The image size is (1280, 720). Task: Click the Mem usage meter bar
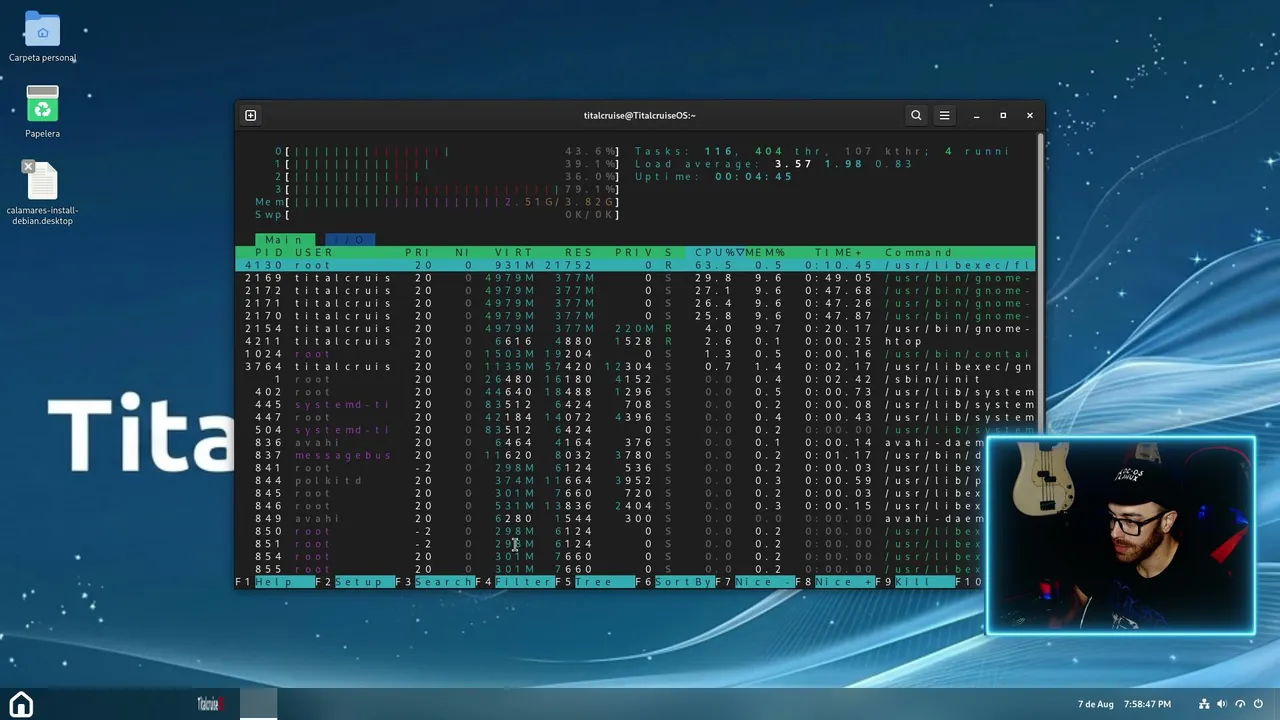tap(437, 202)
